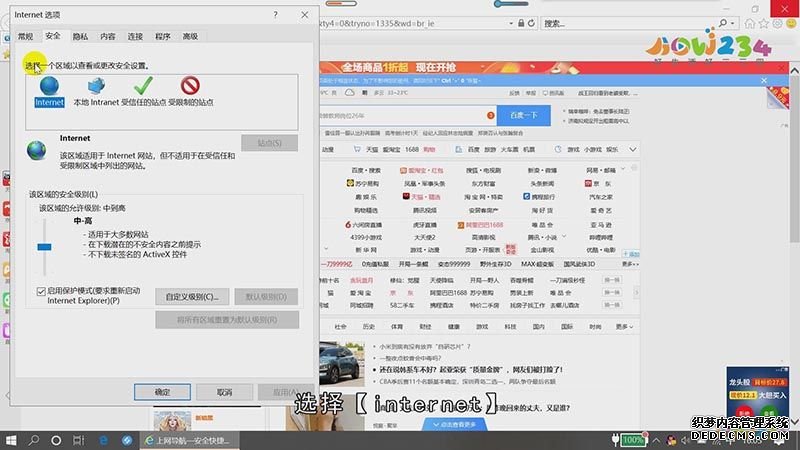Open taskbar search magnifier
This screenshot has height=450, width=800.
pyautogui.click(x=34, y=440)
